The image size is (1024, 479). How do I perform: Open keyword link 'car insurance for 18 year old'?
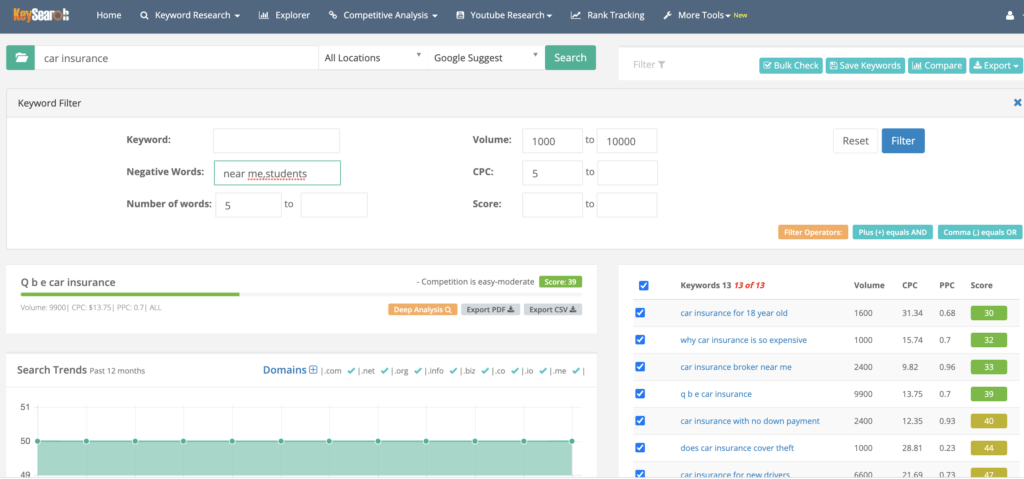733,313
